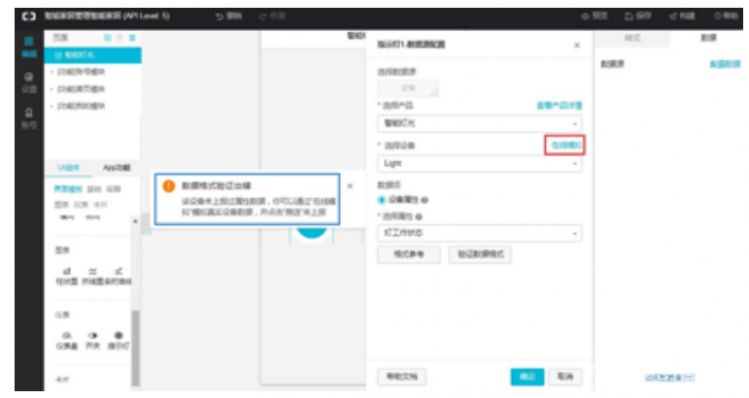Viewport: 749px width, 398px height.
Task: Open the 智能灯光 product dropdown
Action: [x=480, y=124]
